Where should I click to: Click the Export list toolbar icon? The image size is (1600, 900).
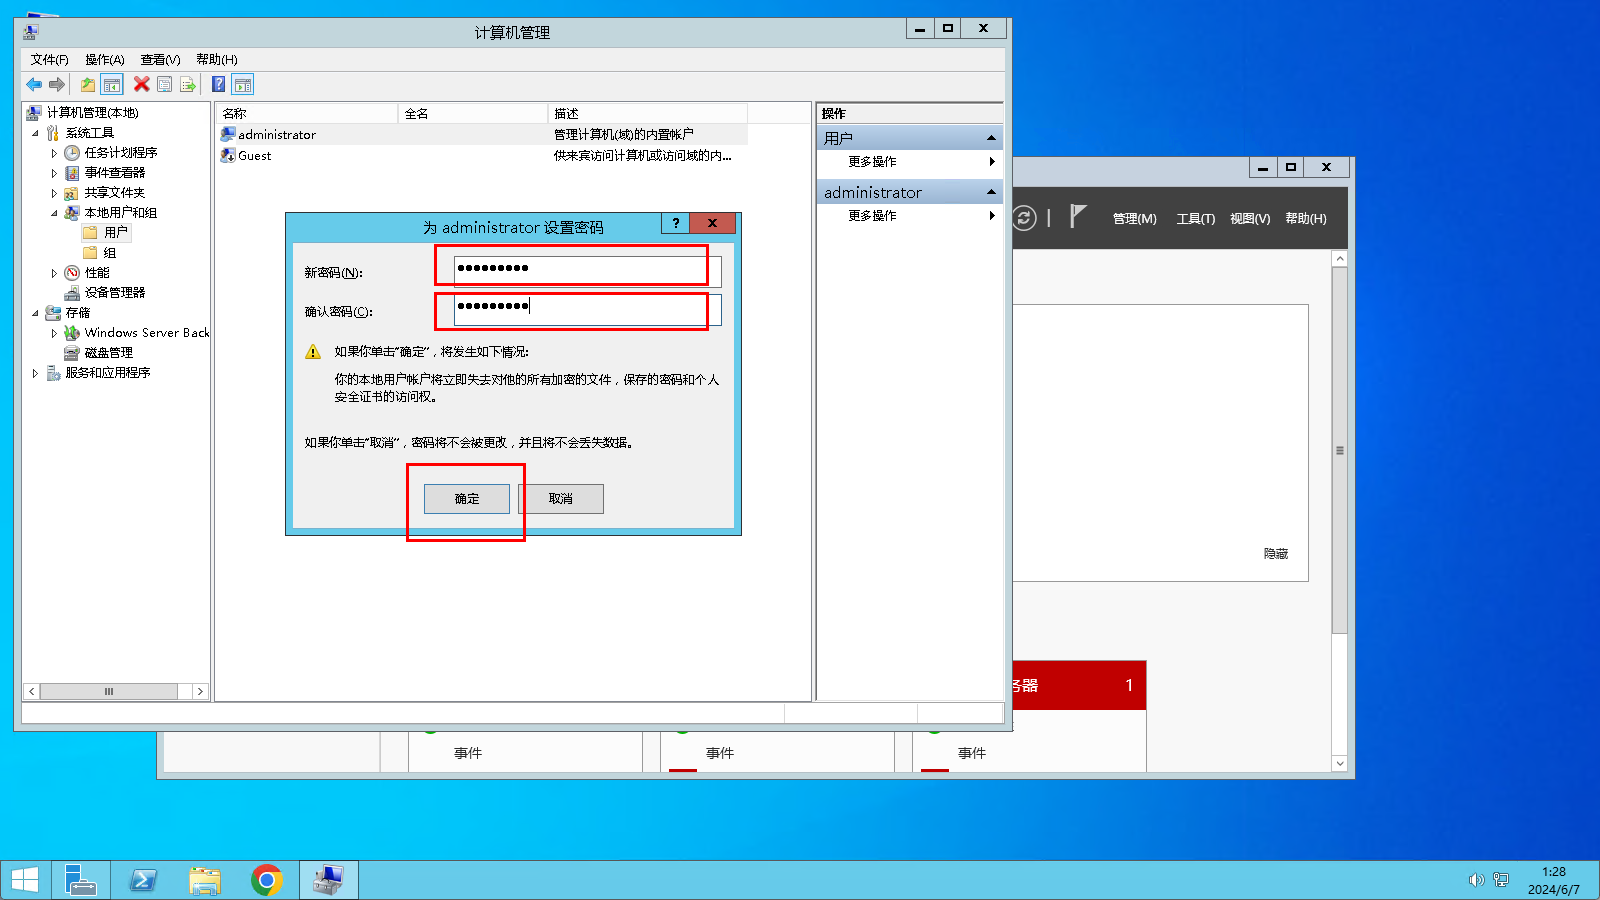coord(188,85)
